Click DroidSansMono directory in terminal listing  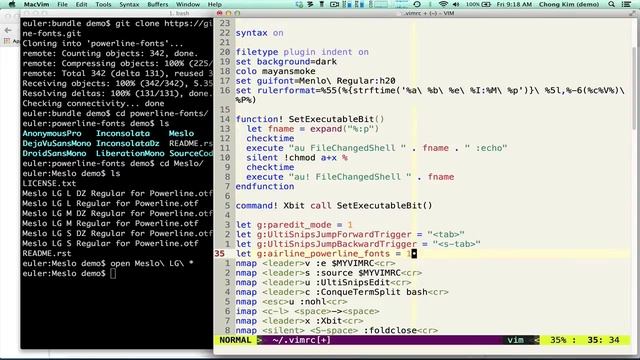54,153
